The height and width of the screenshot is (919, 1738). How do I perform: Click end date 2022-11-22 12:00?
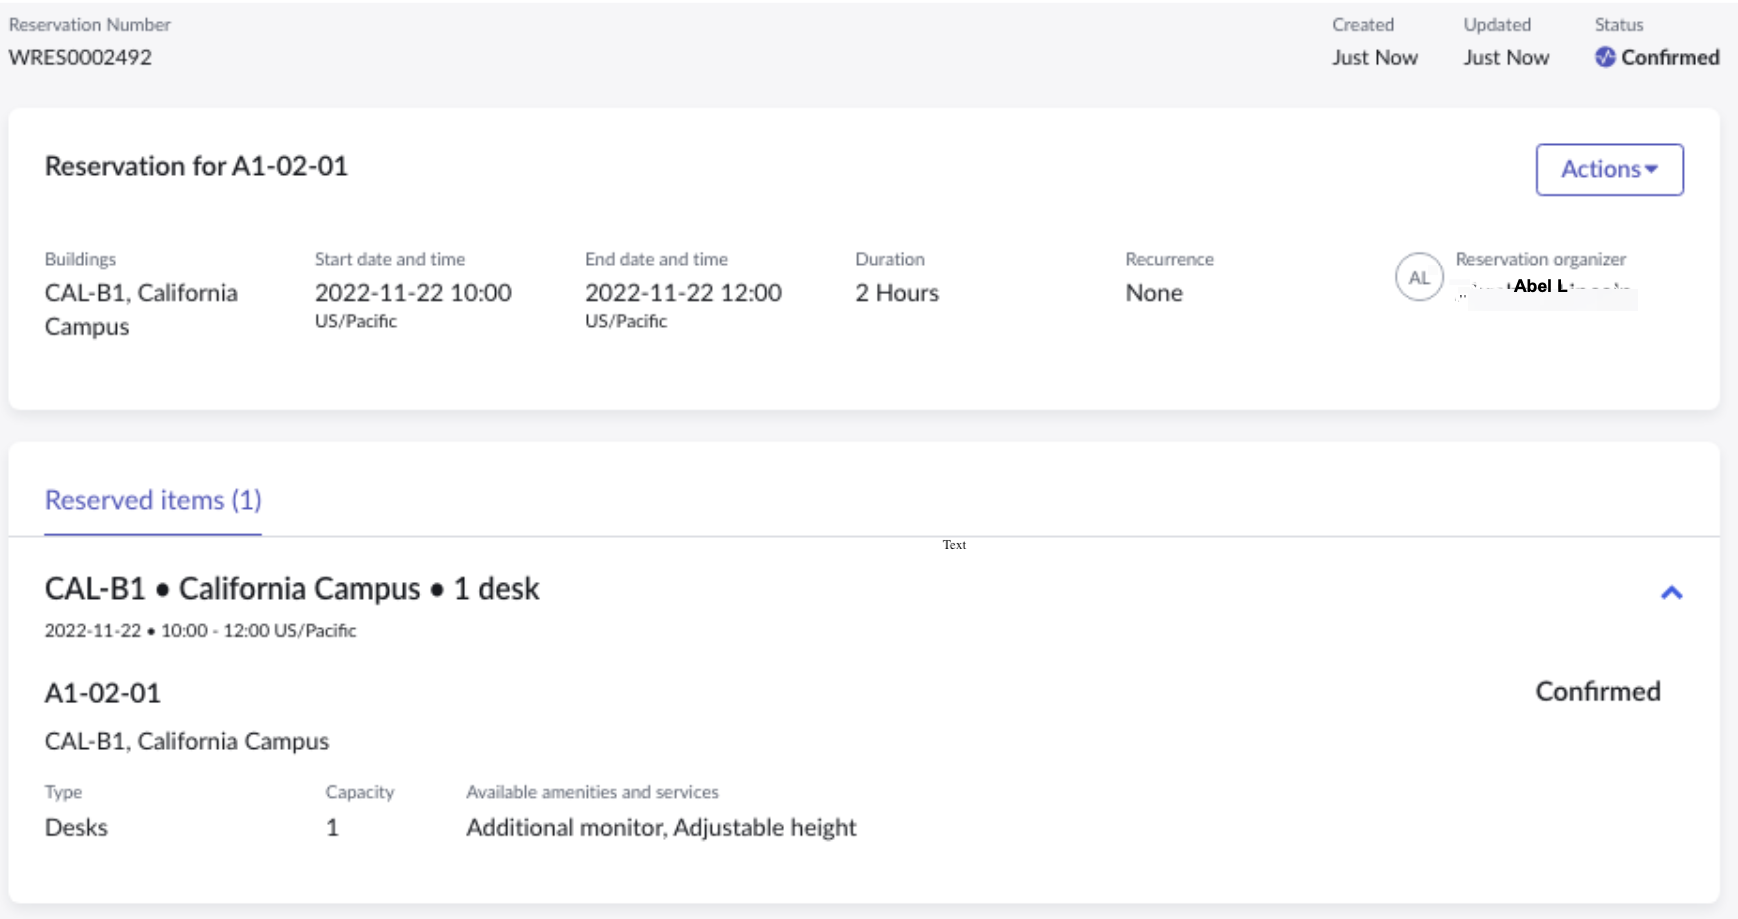(x=683, y=293)
